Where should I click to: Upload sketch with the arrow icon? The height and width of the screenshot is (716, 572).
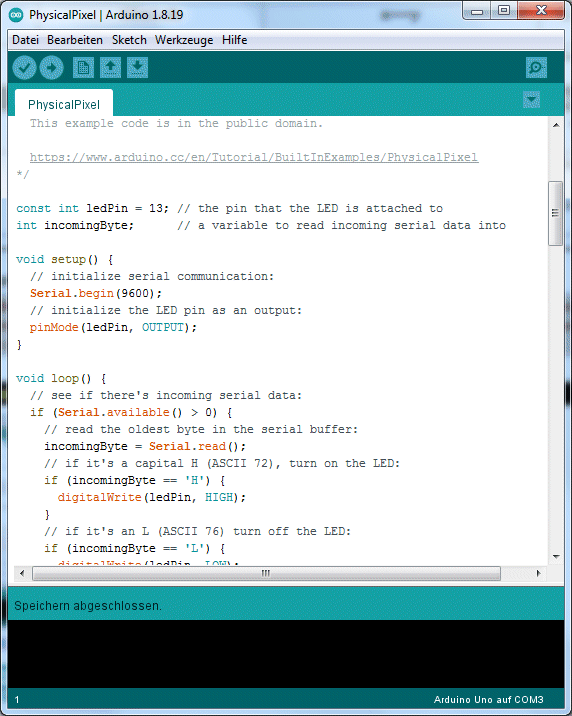click(x=51, y=68)
